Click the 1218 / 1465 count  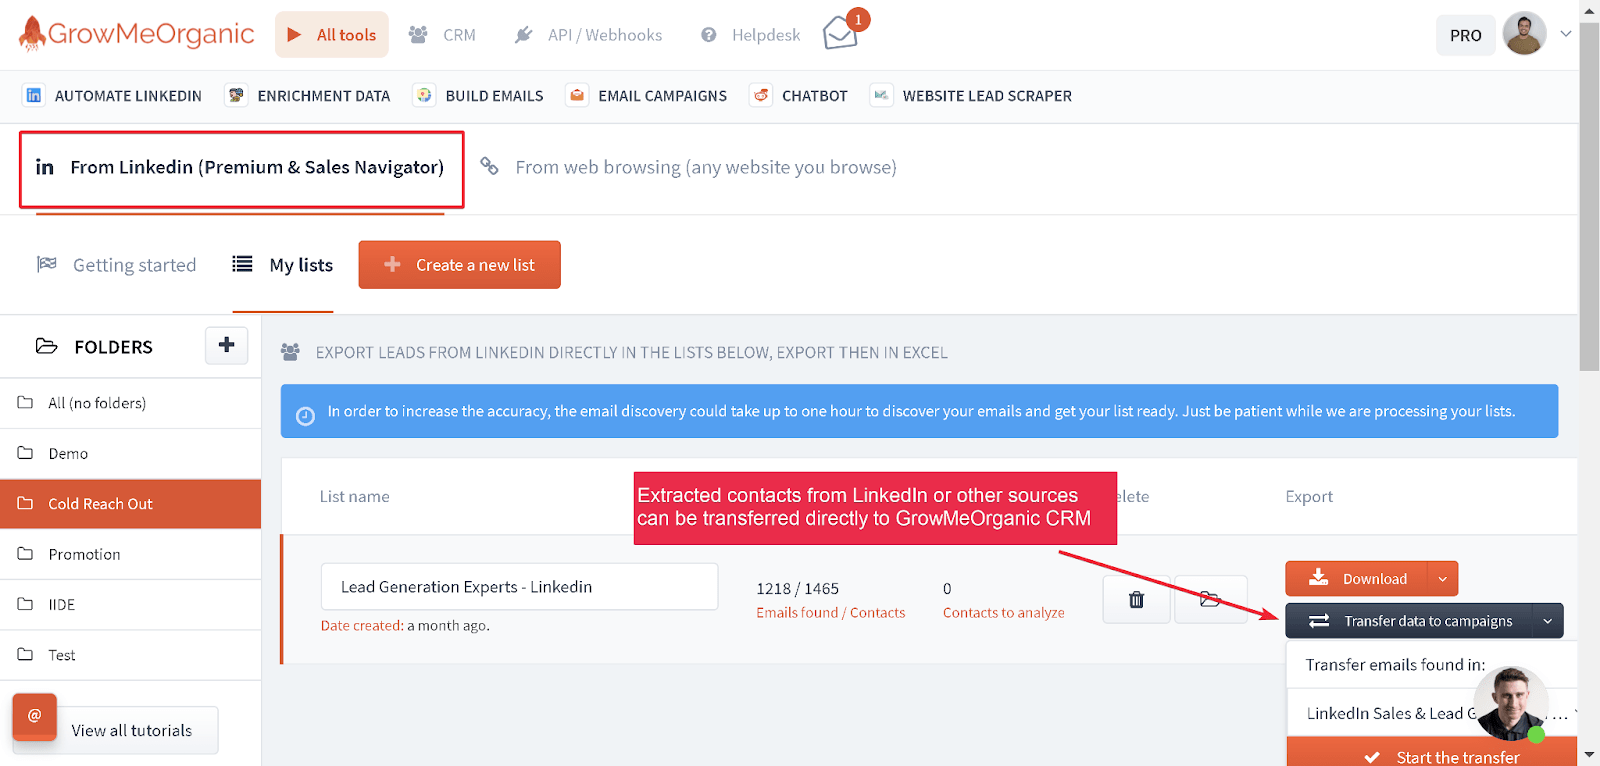pos(797,589)
